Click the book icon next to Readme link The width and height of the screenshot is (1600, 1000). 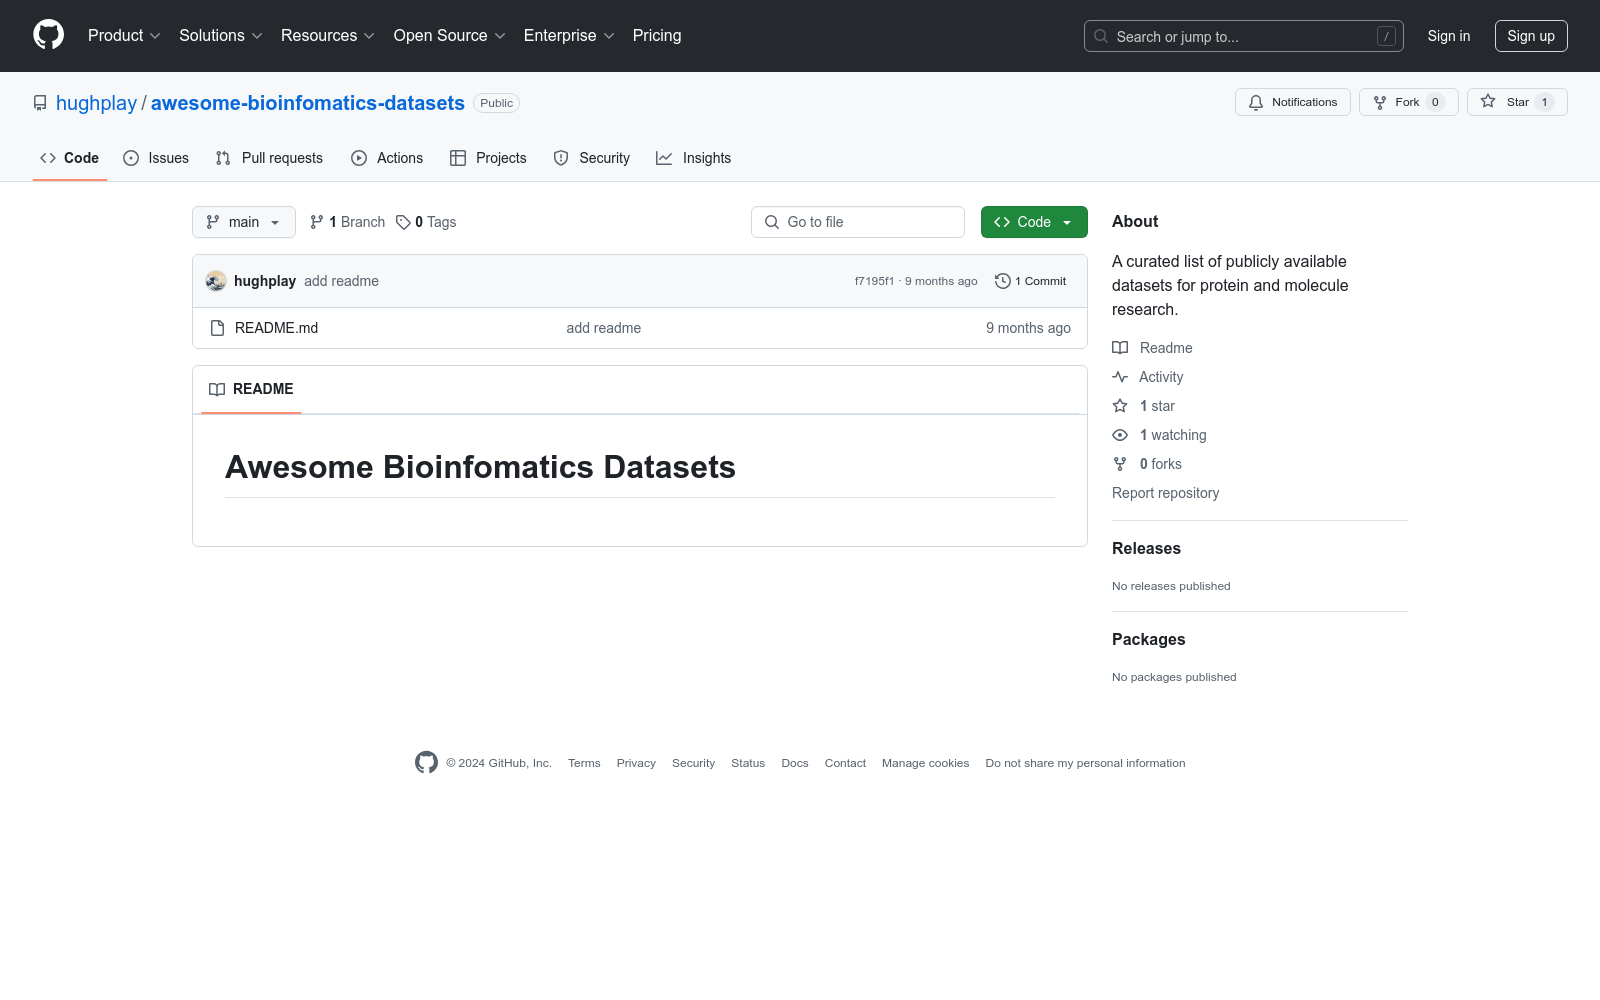[x=1120, y=348]
